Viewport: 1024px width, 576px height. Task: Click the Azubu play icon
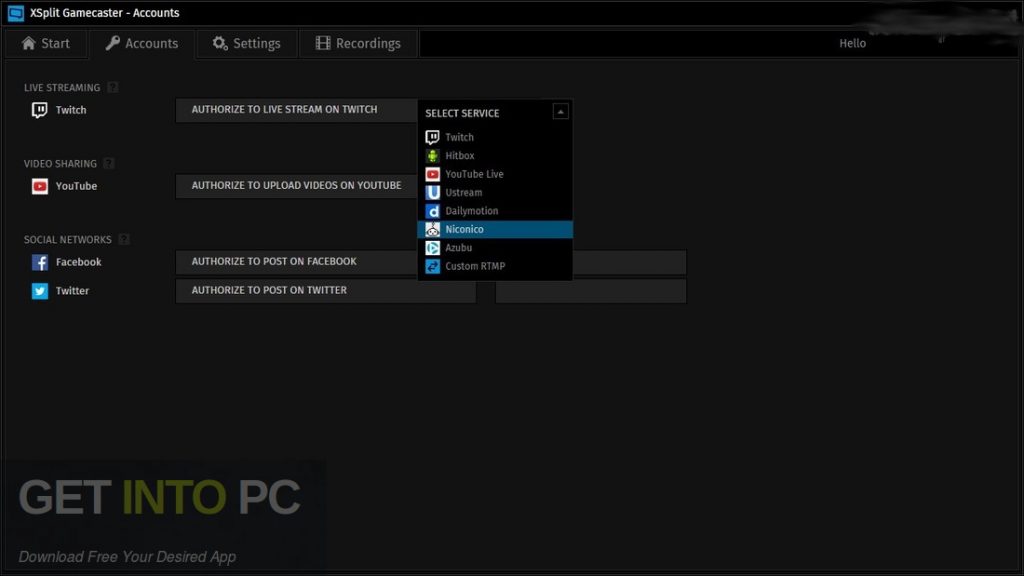click(x=432, y=248)
